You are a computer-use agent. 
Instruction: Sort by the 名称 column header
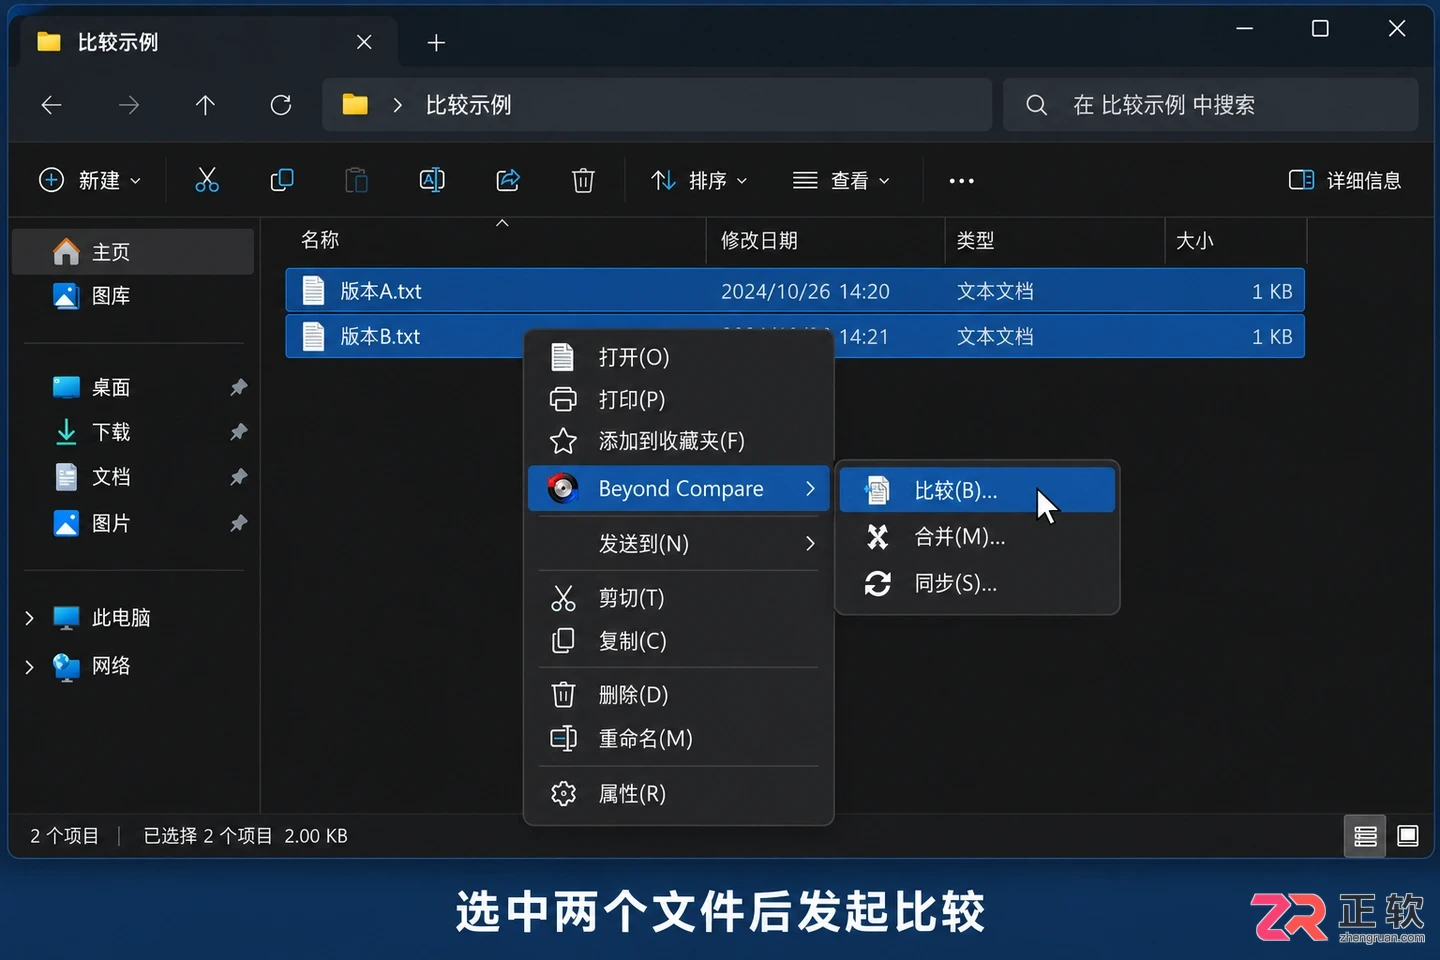[320, 240]
